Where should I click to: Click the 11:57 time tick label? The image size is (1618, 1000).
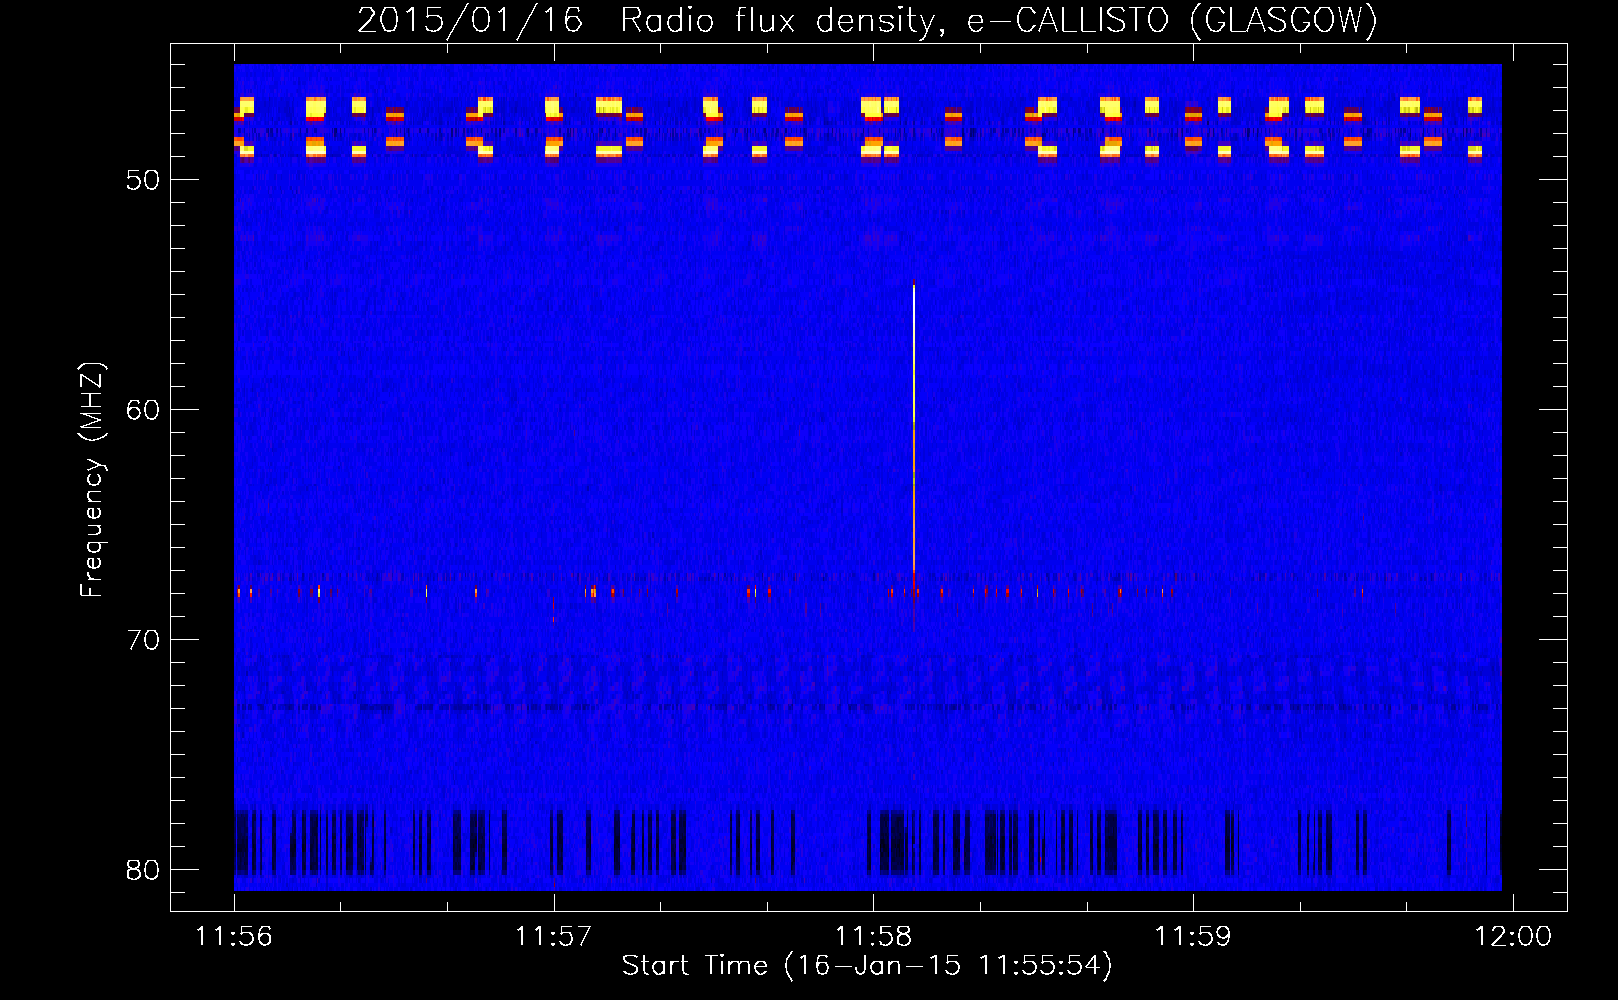point(553,937)
